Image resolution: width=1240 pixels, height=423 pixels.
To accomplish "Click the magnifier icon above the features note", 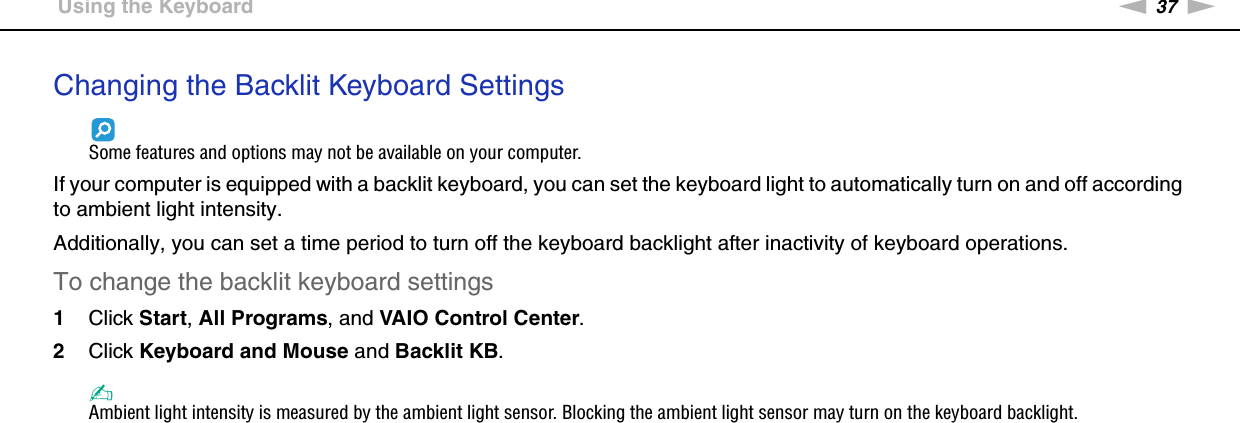I will click(x=102, y=130).
